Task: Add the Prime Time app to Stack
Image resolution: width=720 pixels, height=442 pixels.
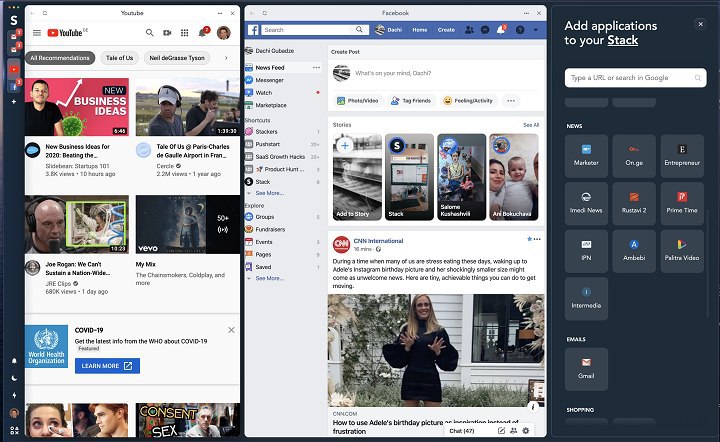Action: (x=682, y=203)
